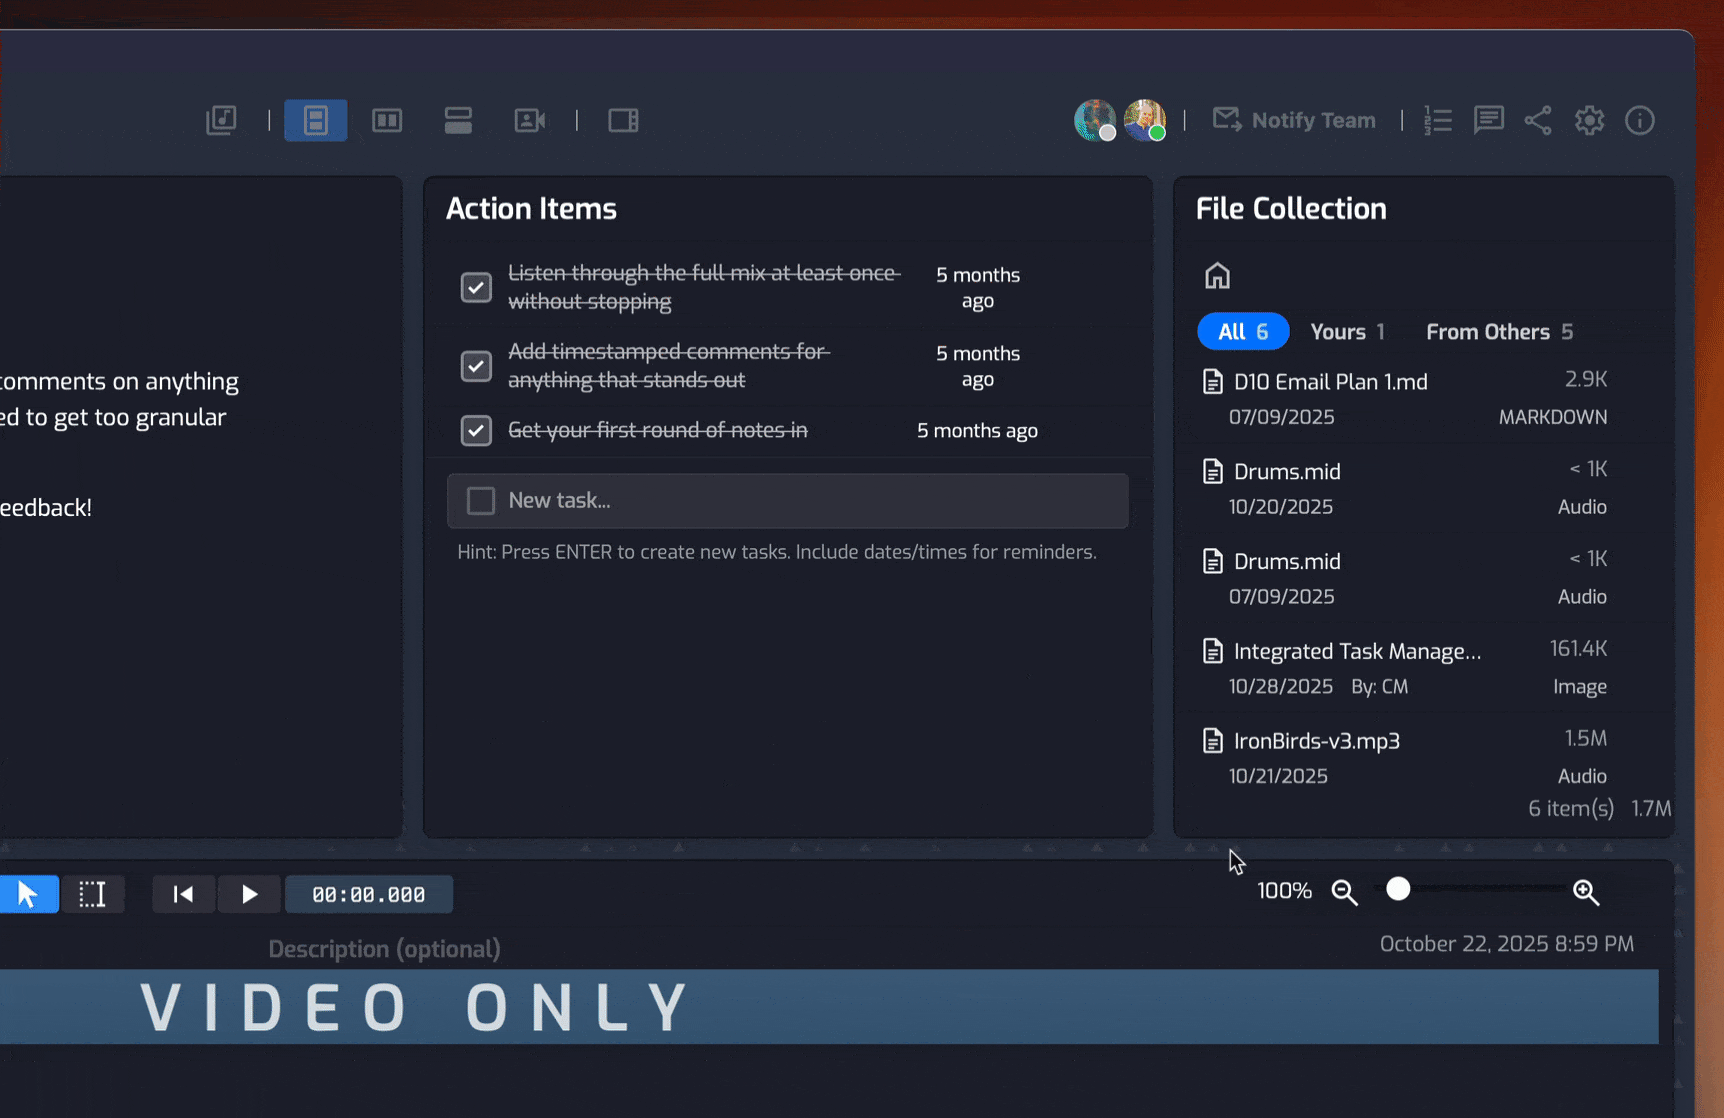
Task: Switch to side-by-side column layout icon
Action: [387, 120]
